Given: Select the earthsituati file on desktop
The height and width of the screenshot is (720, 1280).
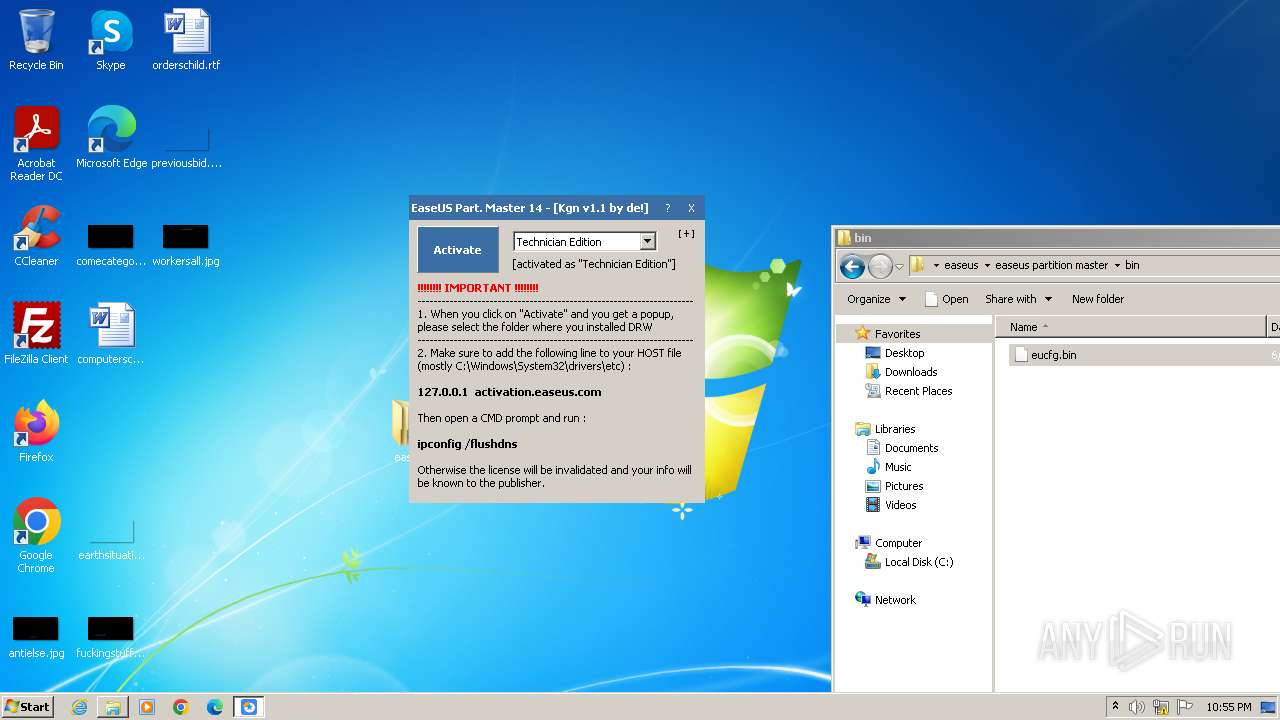Looking at the screenshot, I should 110,540.
